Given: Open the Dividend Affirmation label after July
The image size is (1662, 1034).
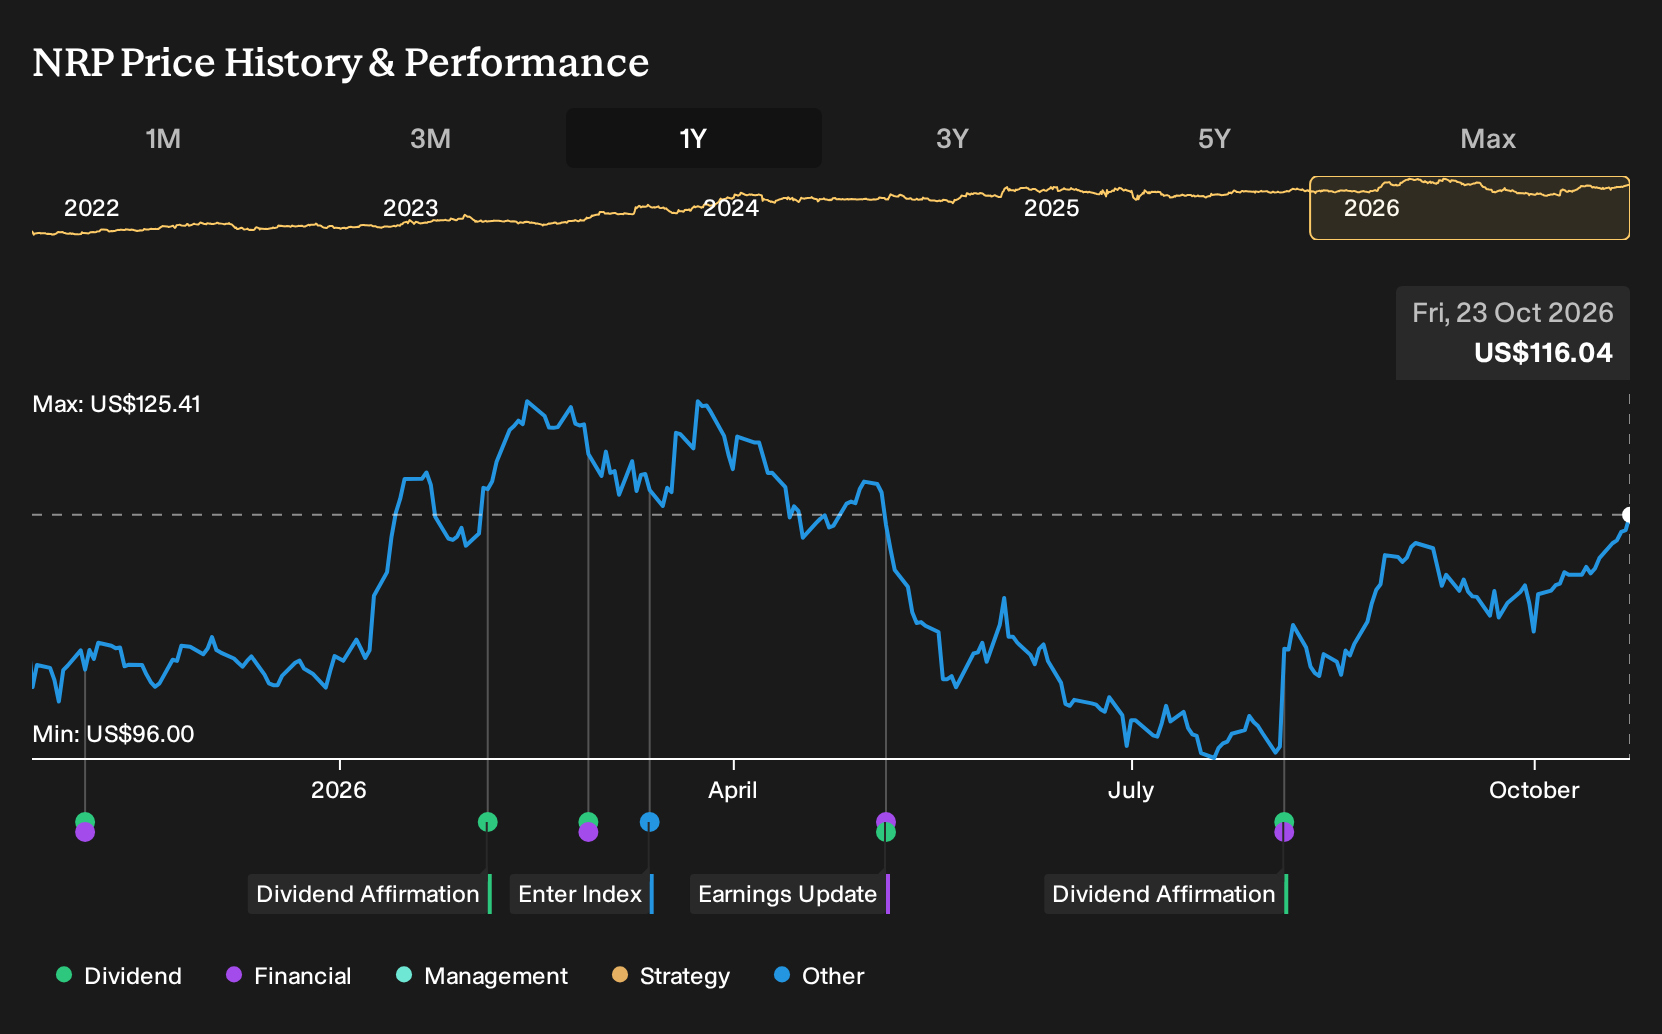Looking at the screenshot, I should [1165, 894].
